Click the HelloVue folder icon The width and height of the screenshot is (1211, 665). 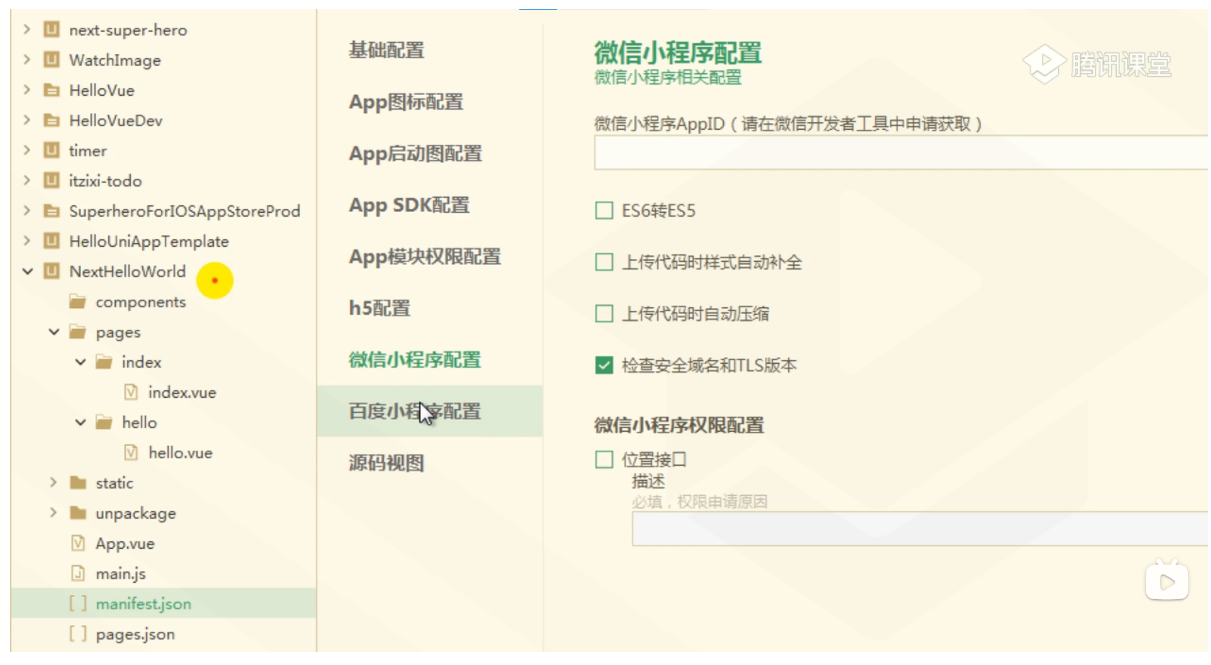[52, 90]
